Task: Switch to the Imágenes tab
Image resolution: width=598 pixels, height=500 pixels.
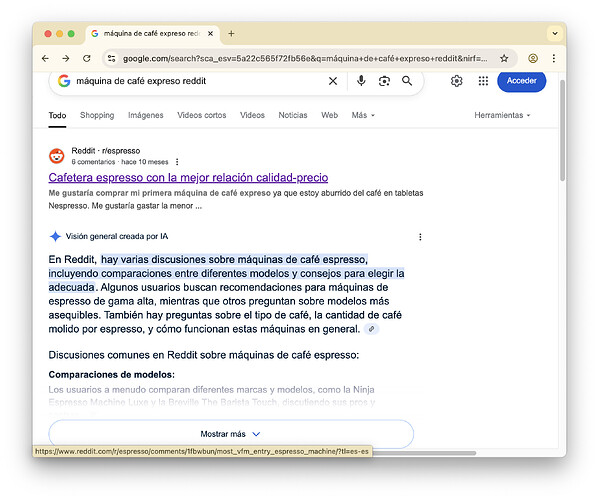Action: coord(146,115)
